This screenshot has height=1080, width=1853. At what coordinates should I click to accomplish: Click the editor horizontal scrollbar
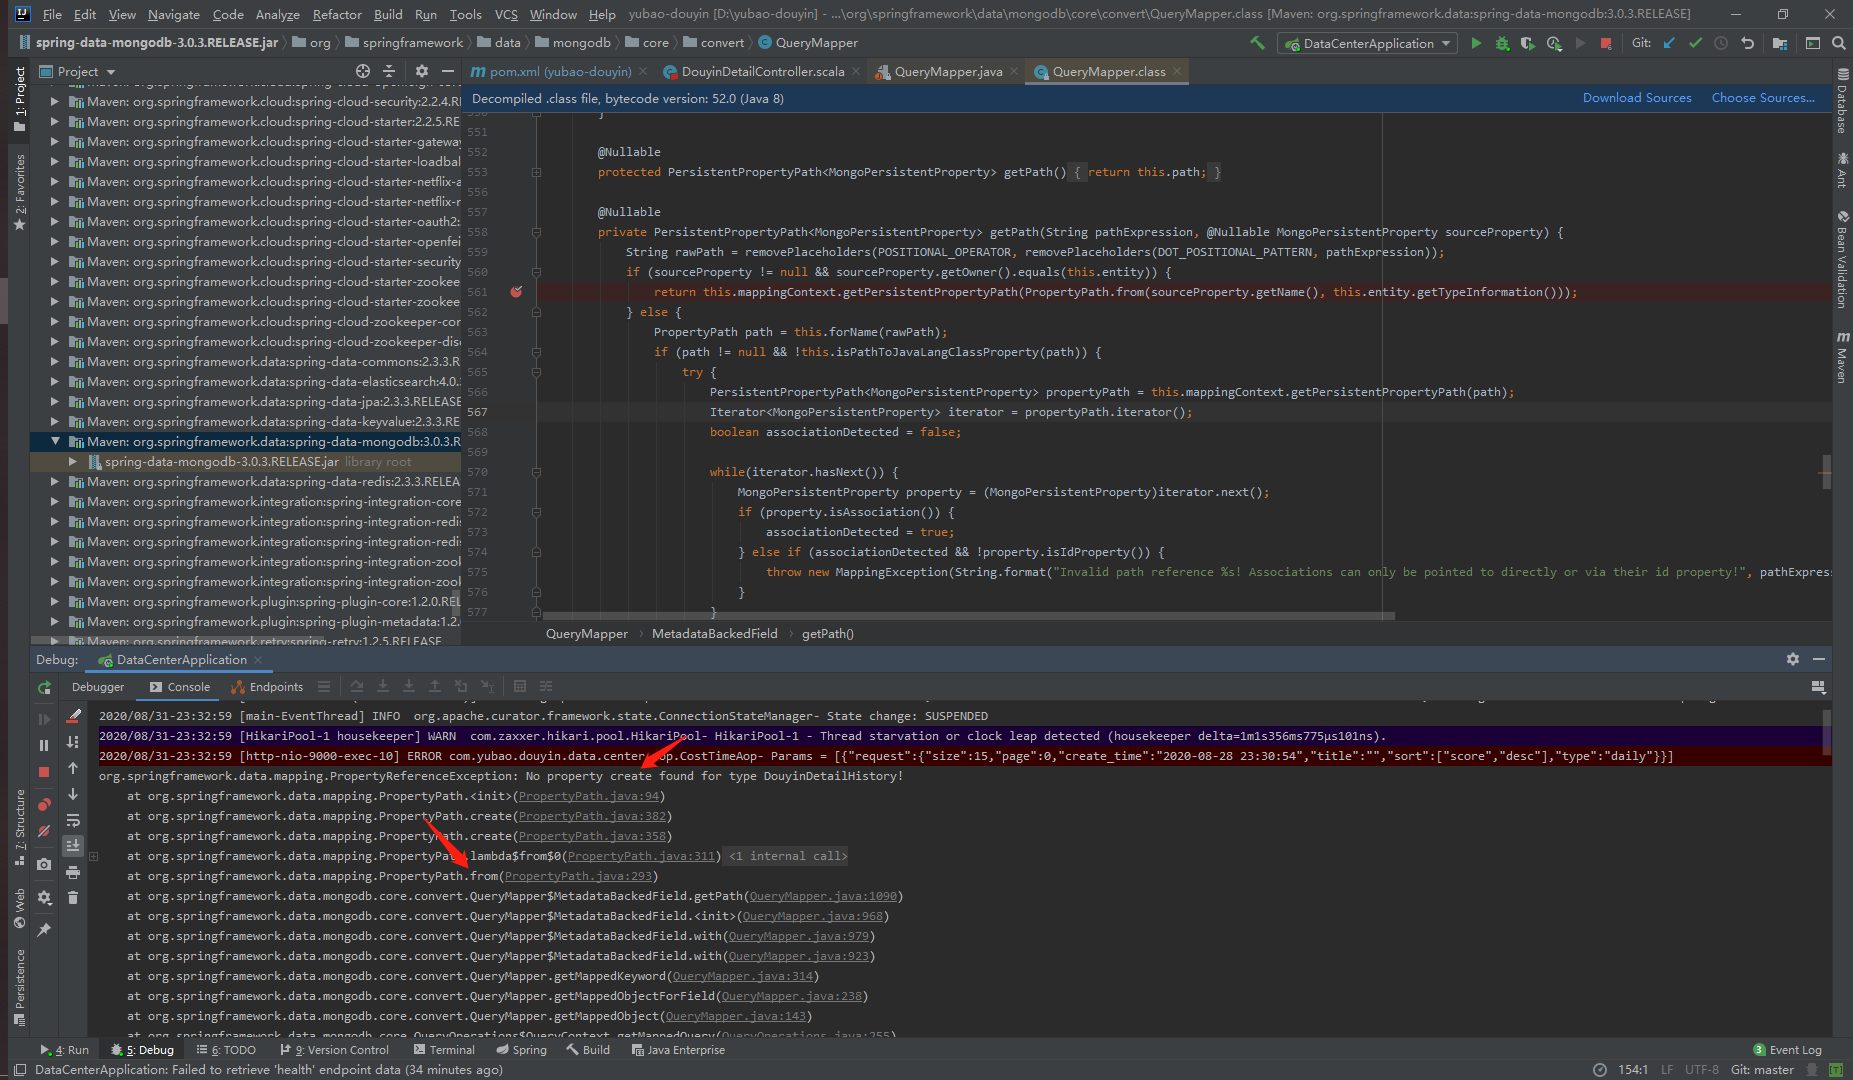(968, 616)
